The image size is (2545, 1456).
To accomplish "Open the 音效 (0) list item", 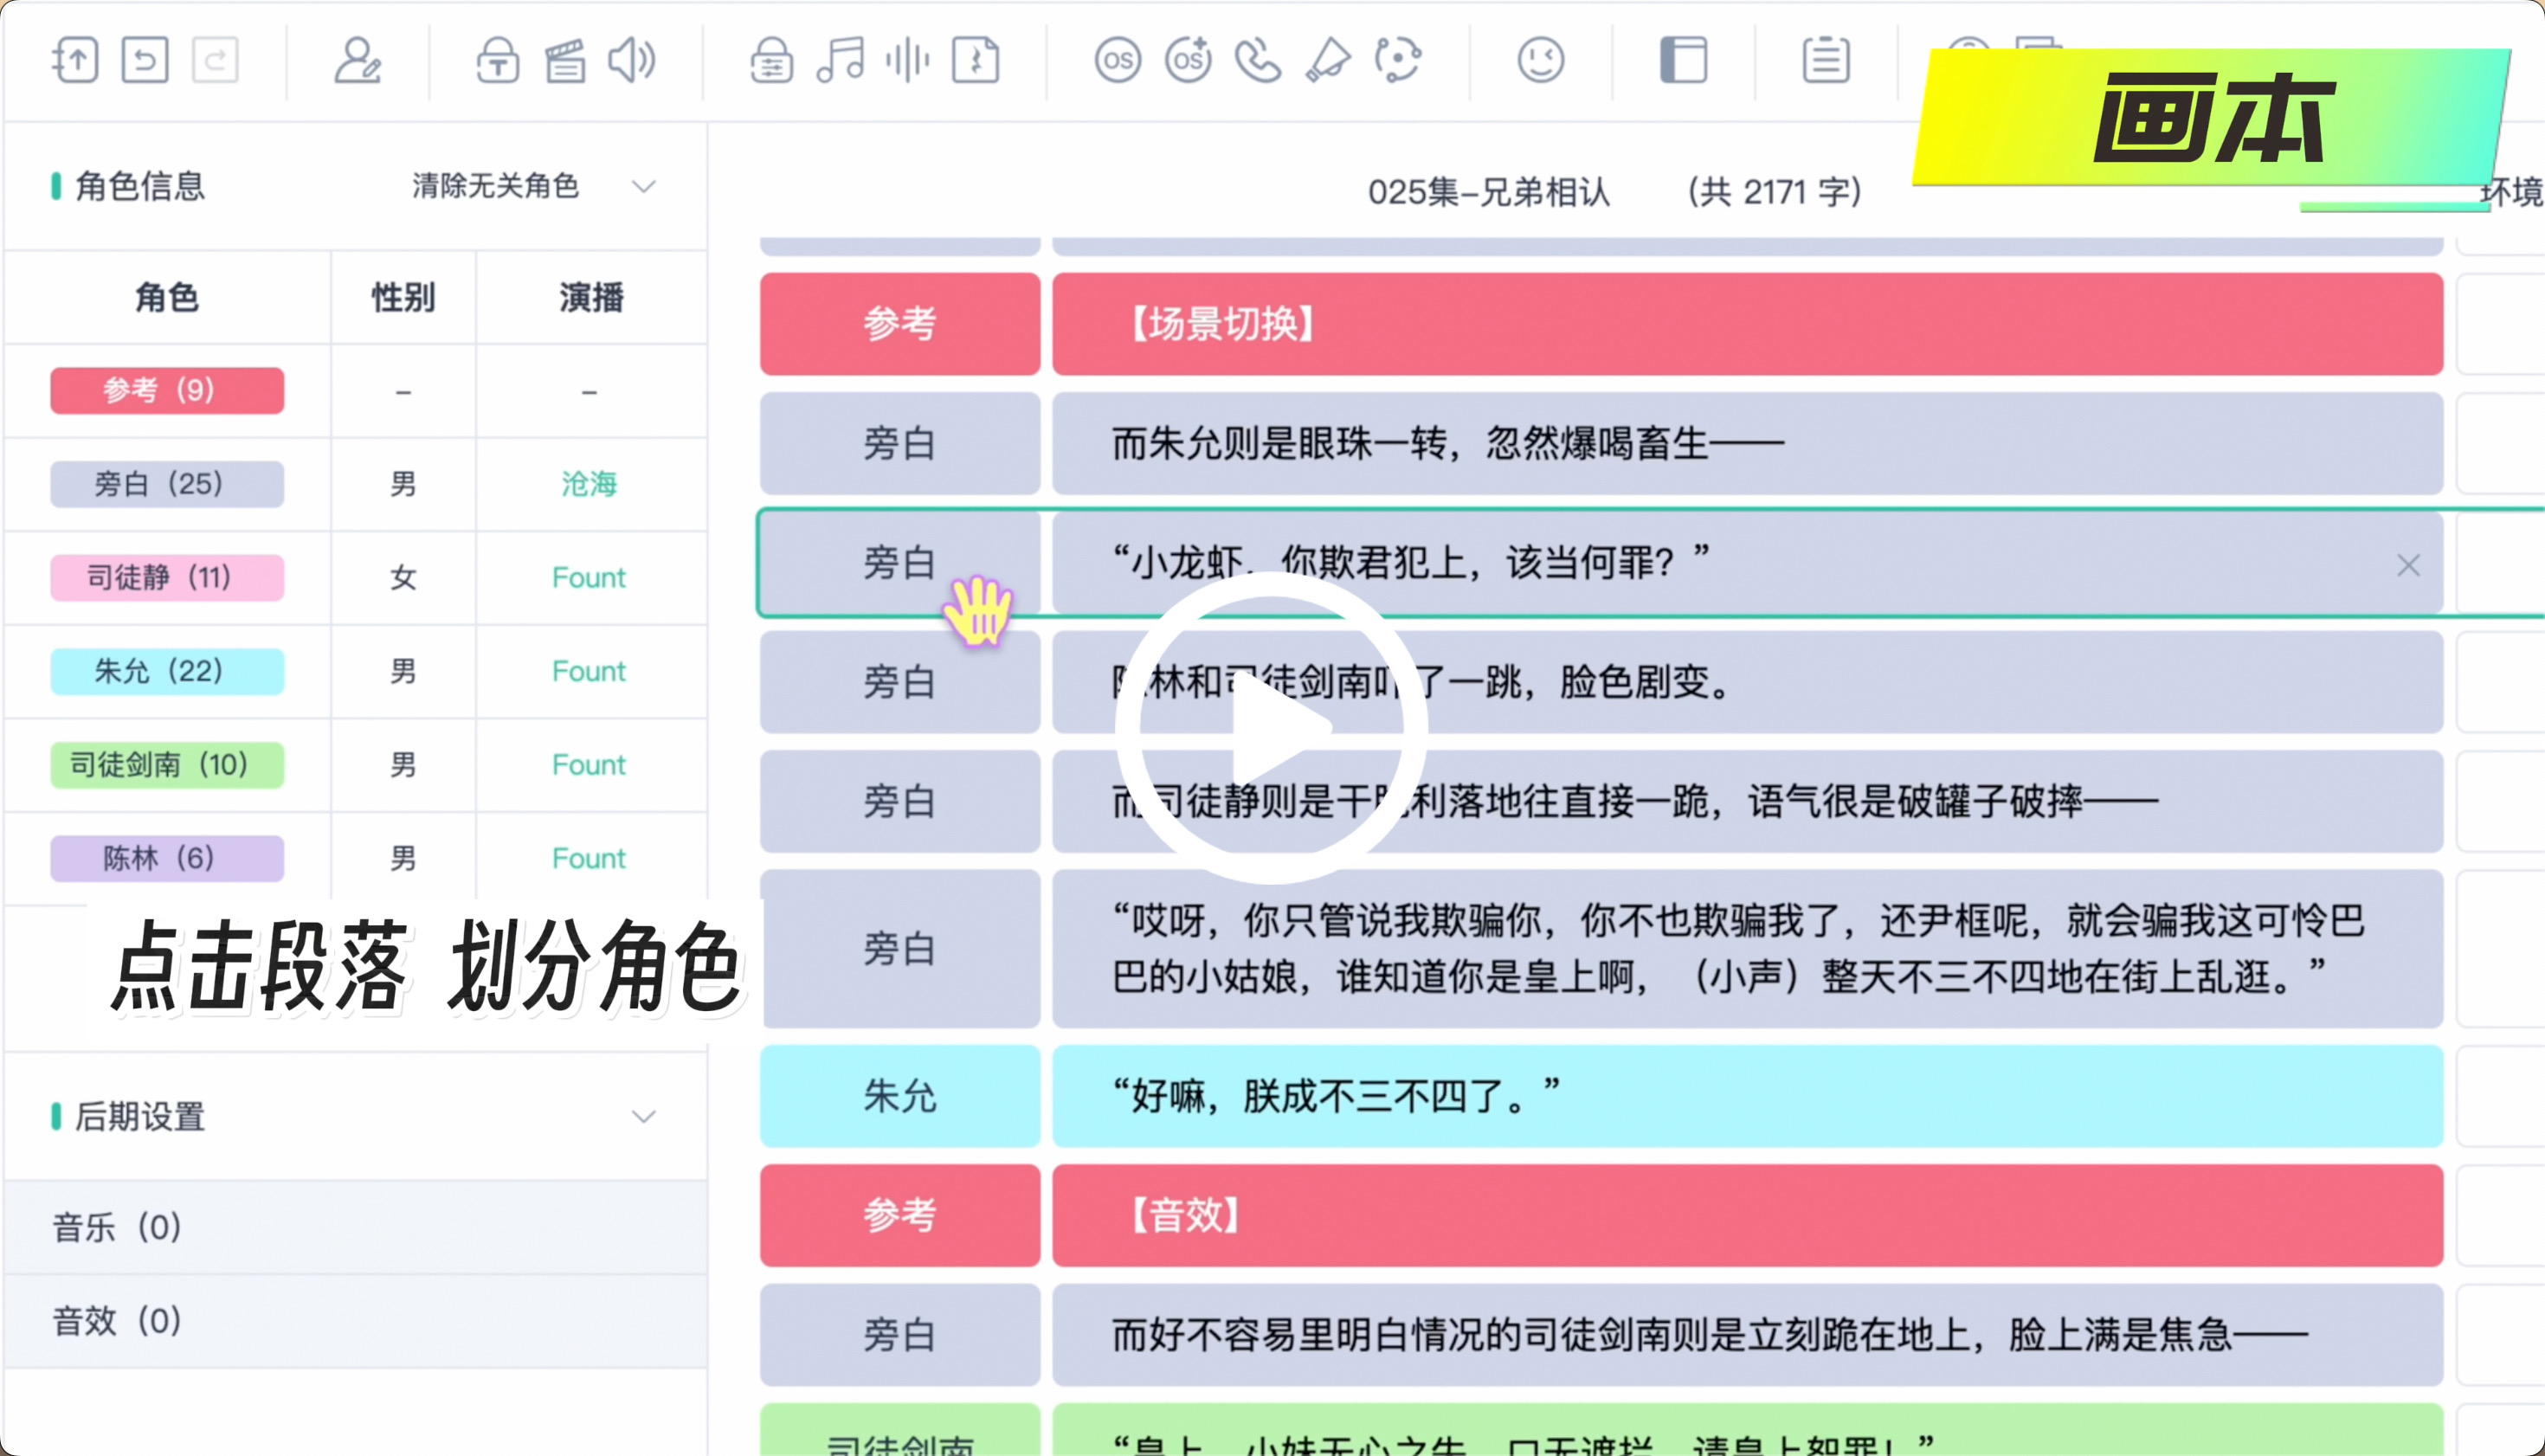I will [117, 1321].
